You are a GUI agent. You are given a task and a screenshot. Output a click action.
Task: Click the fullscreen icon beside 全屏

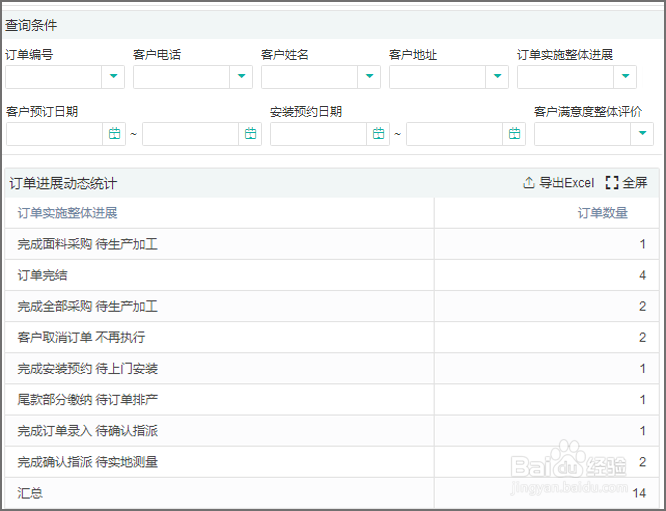coord(612,183)
